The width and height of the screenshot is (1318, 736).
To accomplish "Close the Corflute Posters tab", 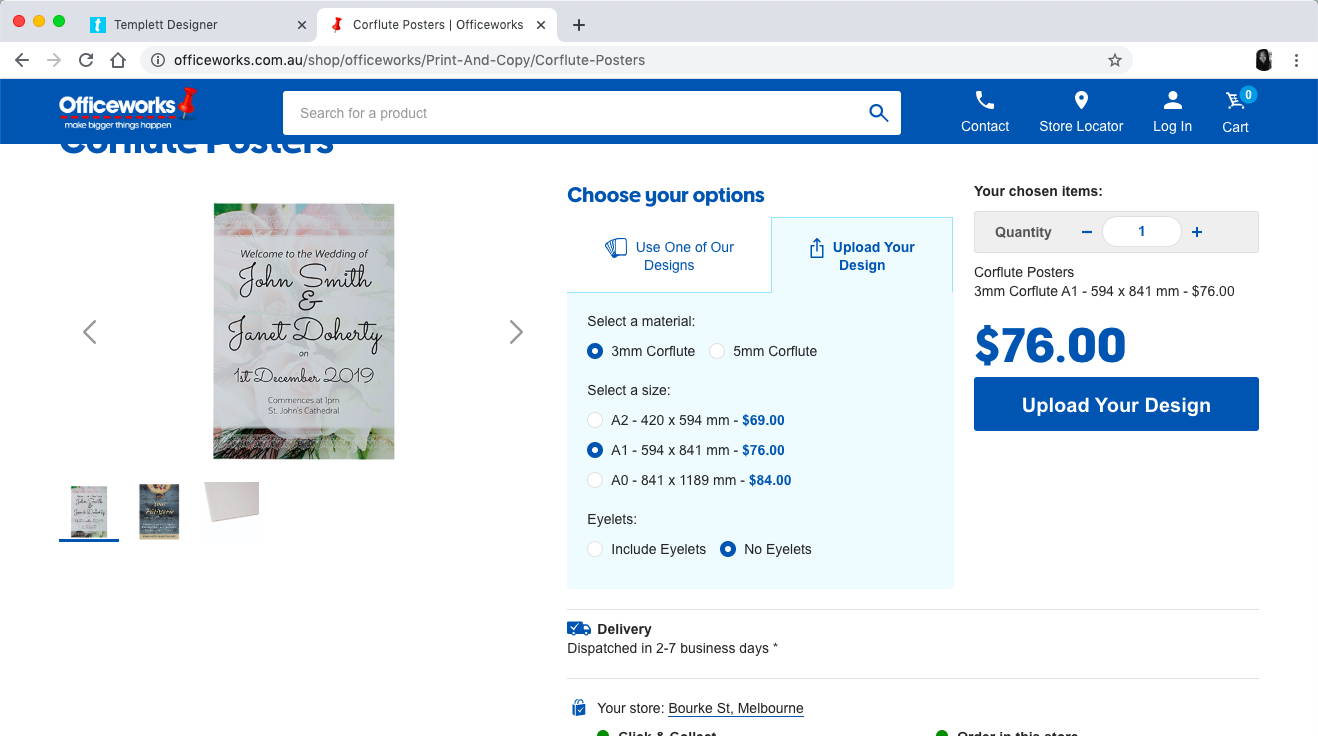I will (542, 25).
